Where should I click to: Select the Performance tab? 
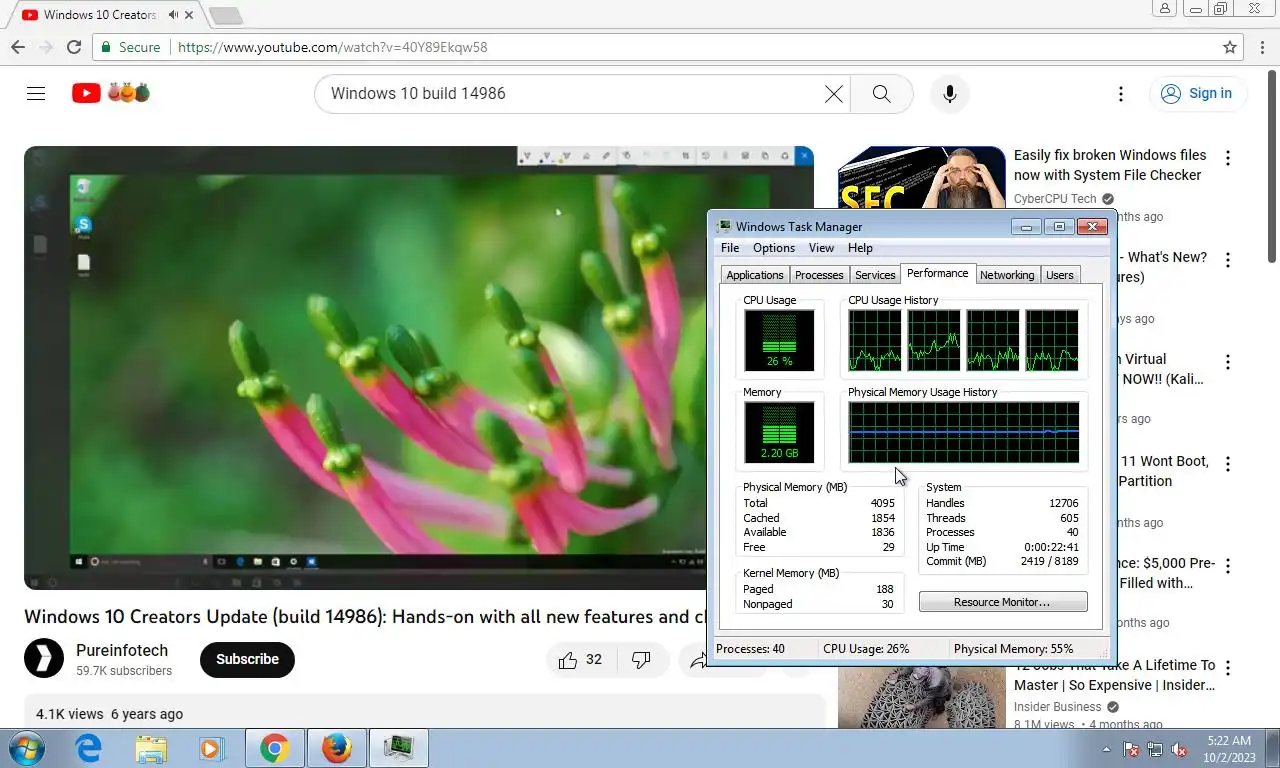point(938,273)
